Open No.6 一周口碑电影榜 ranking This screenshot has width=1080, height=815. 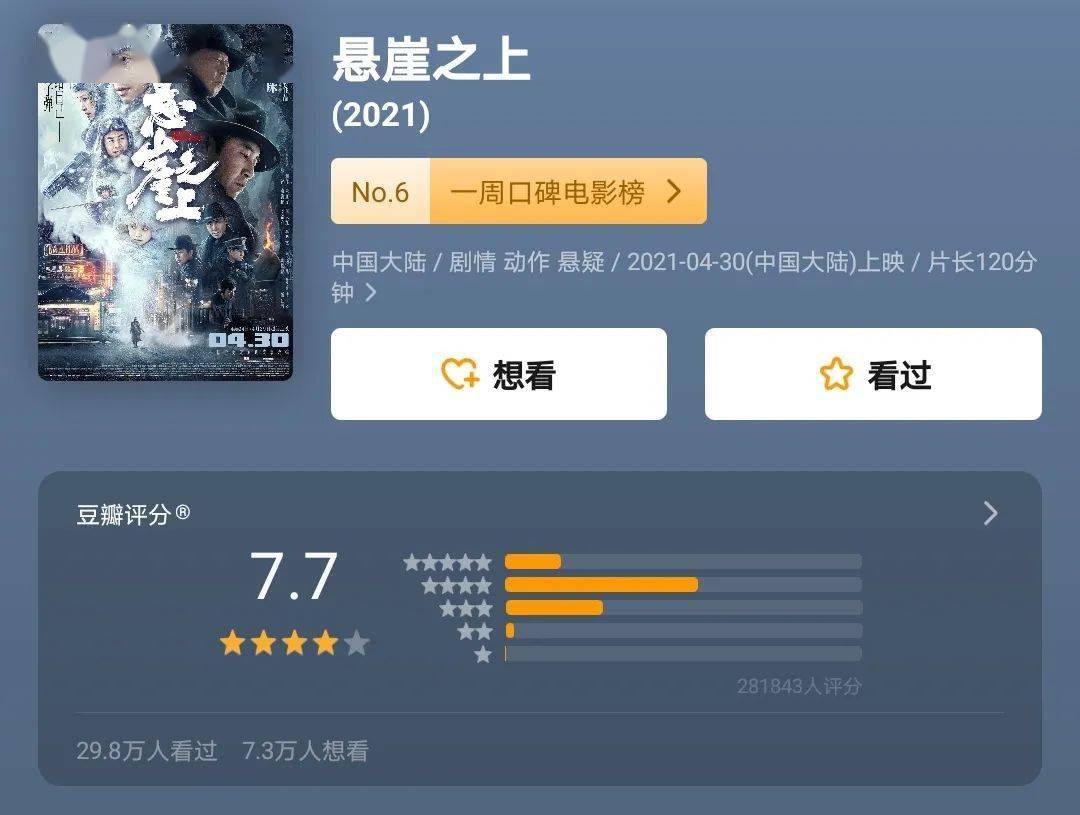pos(519,191)
